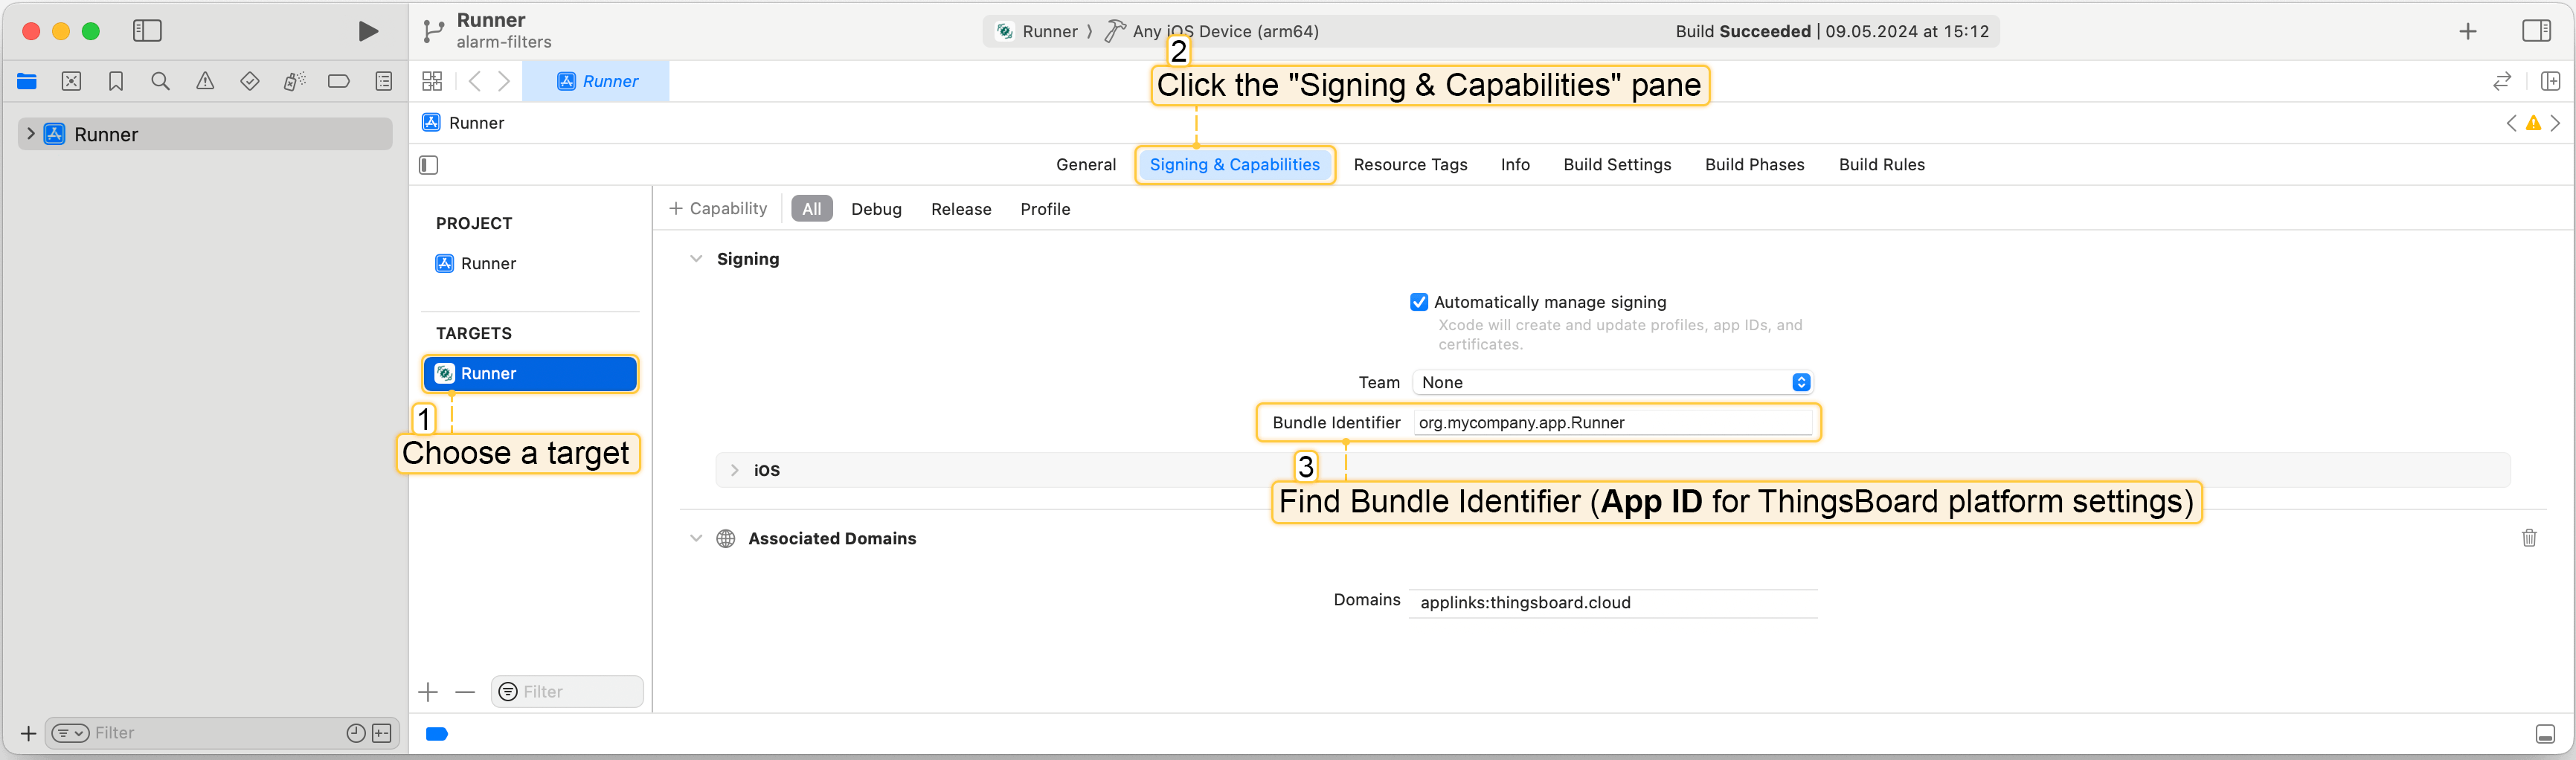Click the Run (play) button
The width and height of the screenshot is (2576, 760).
pos(368,32)
